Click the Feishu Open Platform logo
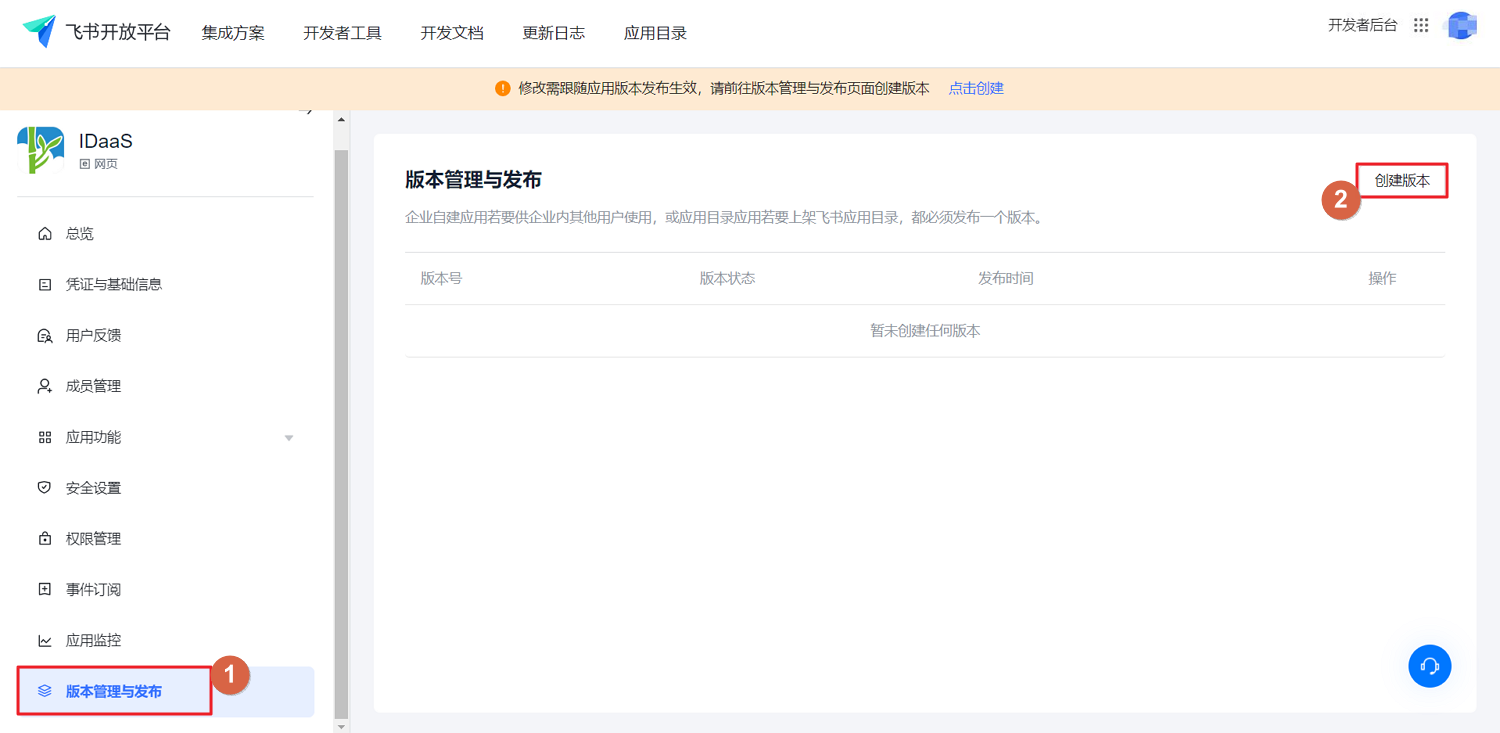Screen dimensions: 1500x733 pyautogui.click(x=40, y=31)
